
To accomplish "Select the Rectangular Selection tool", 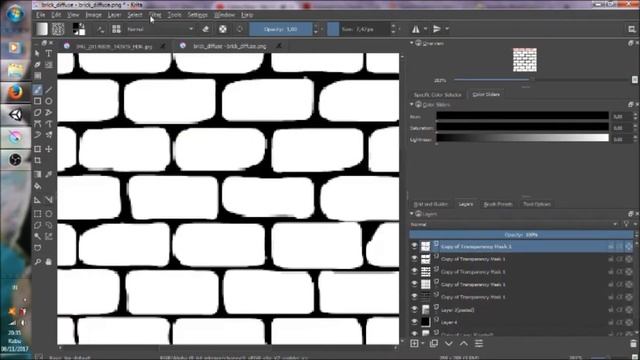I will point(38,213).
